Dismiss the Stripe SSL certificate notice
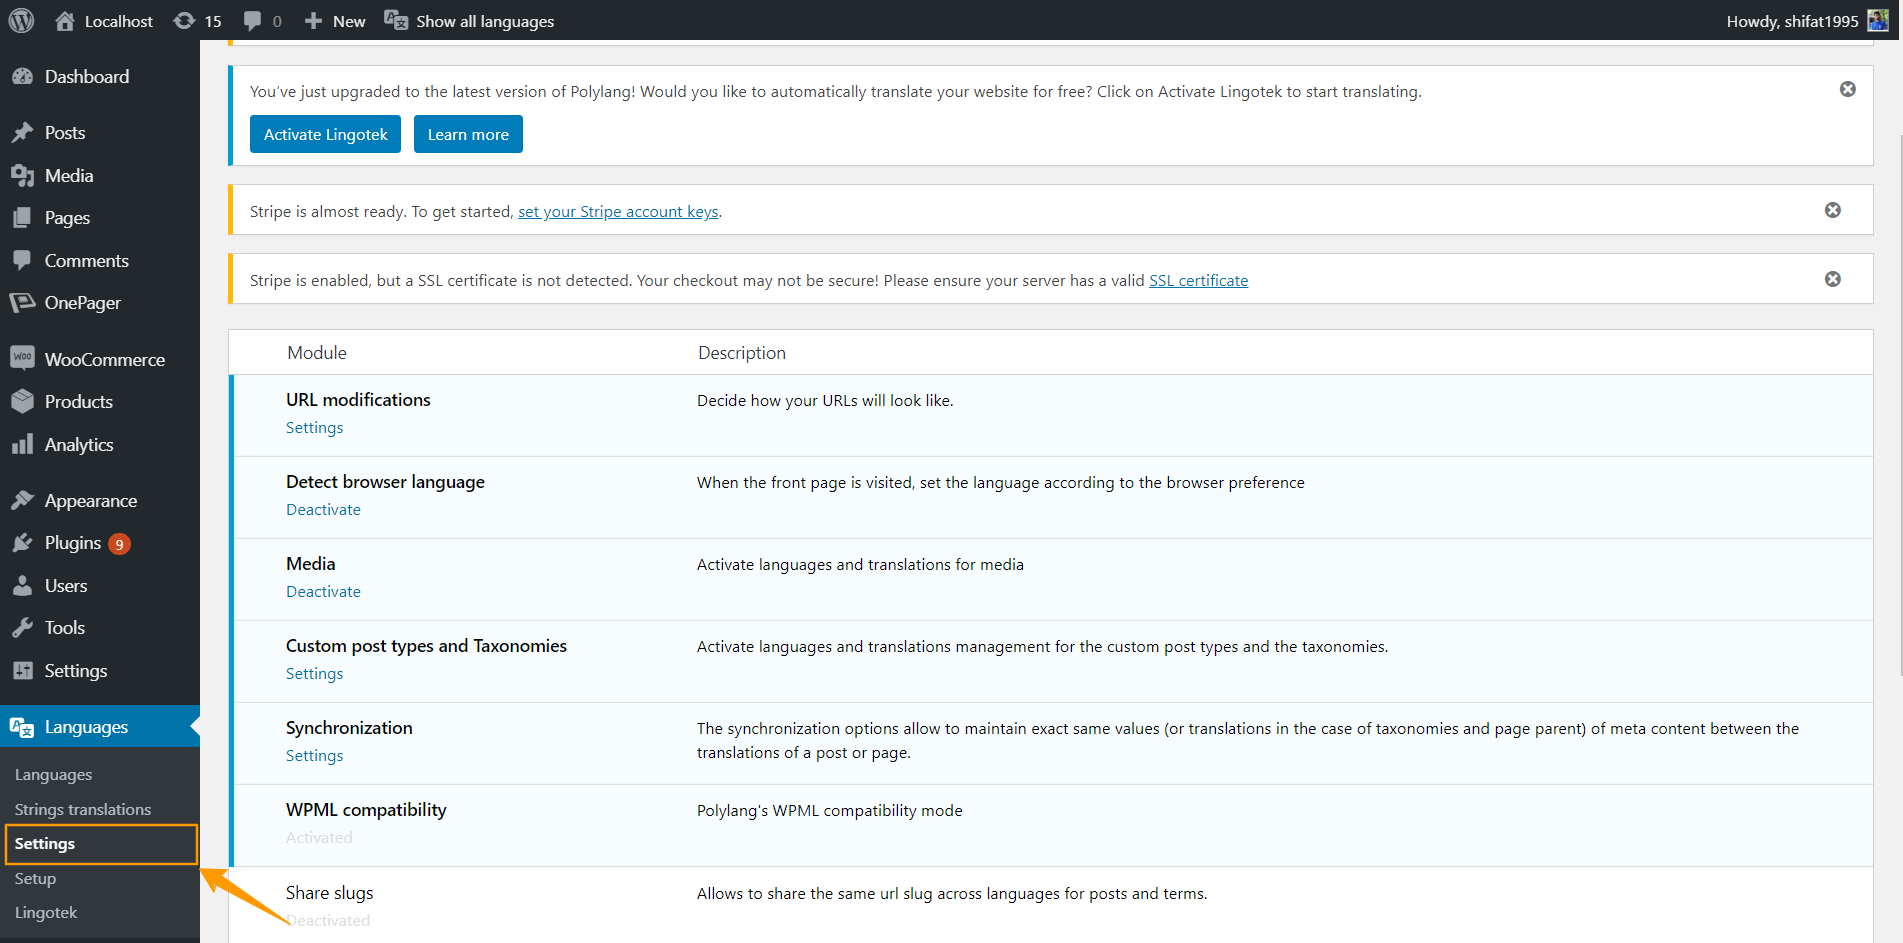 1833,279
